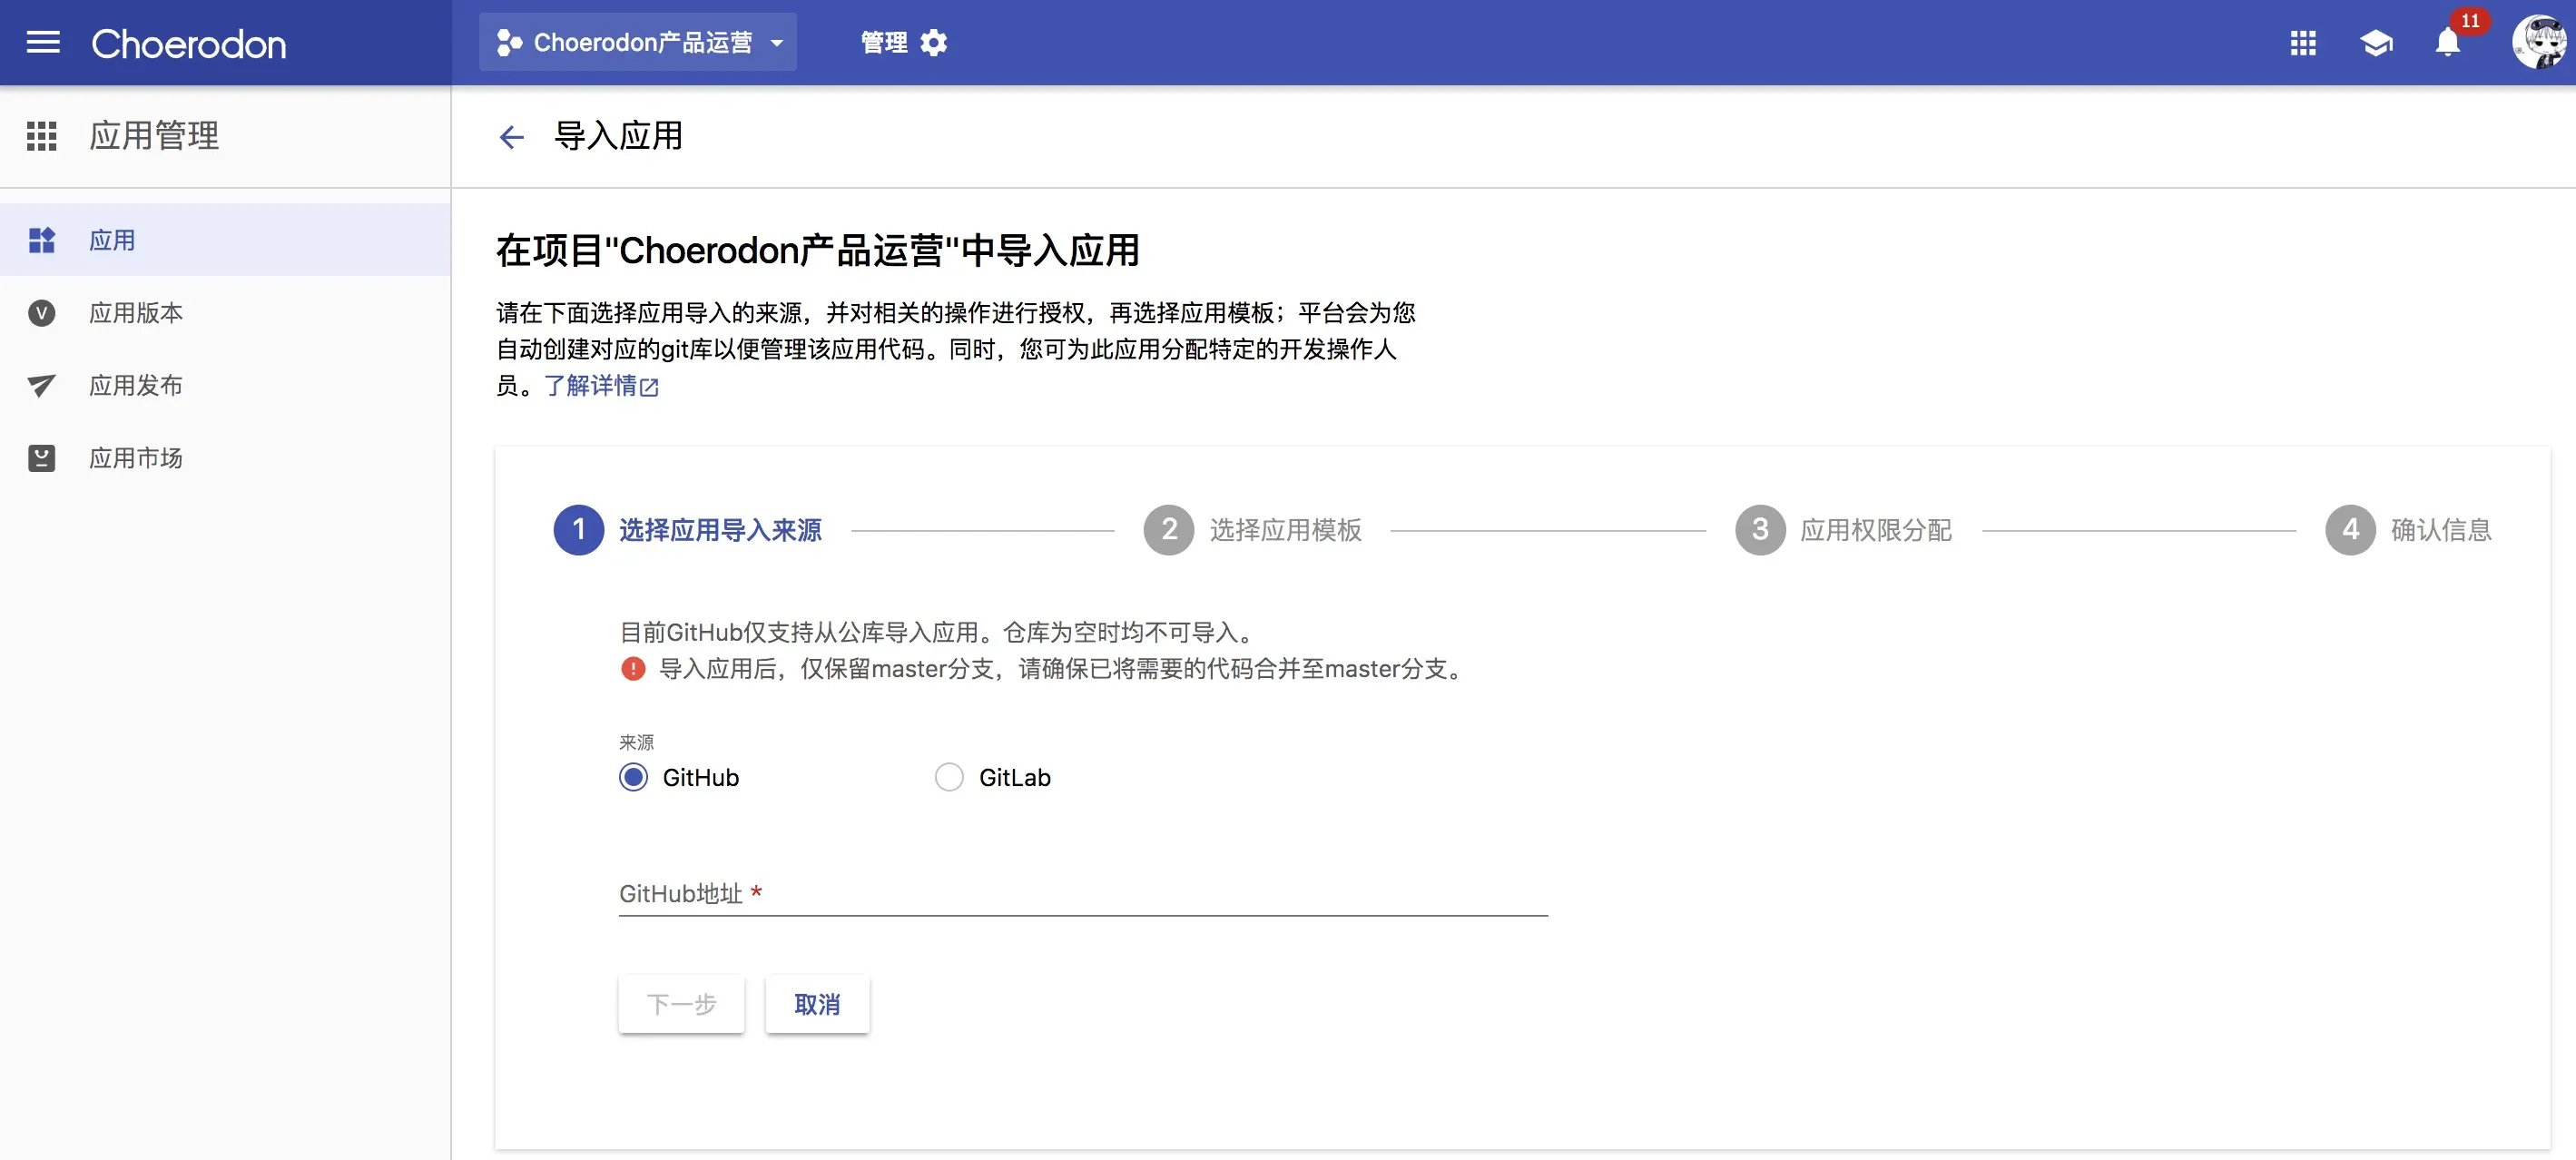2576x1160 pixels.
Task: Go to 应用市场 sidebar item
Action: pos(136,458)
